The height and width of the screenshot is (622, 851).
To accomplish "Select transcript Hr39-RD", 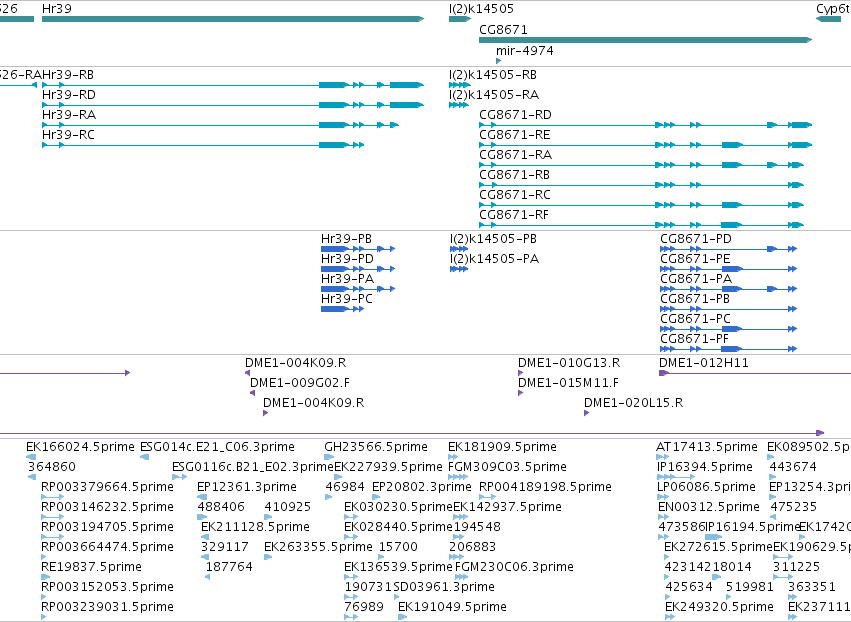I will point(69,95).
